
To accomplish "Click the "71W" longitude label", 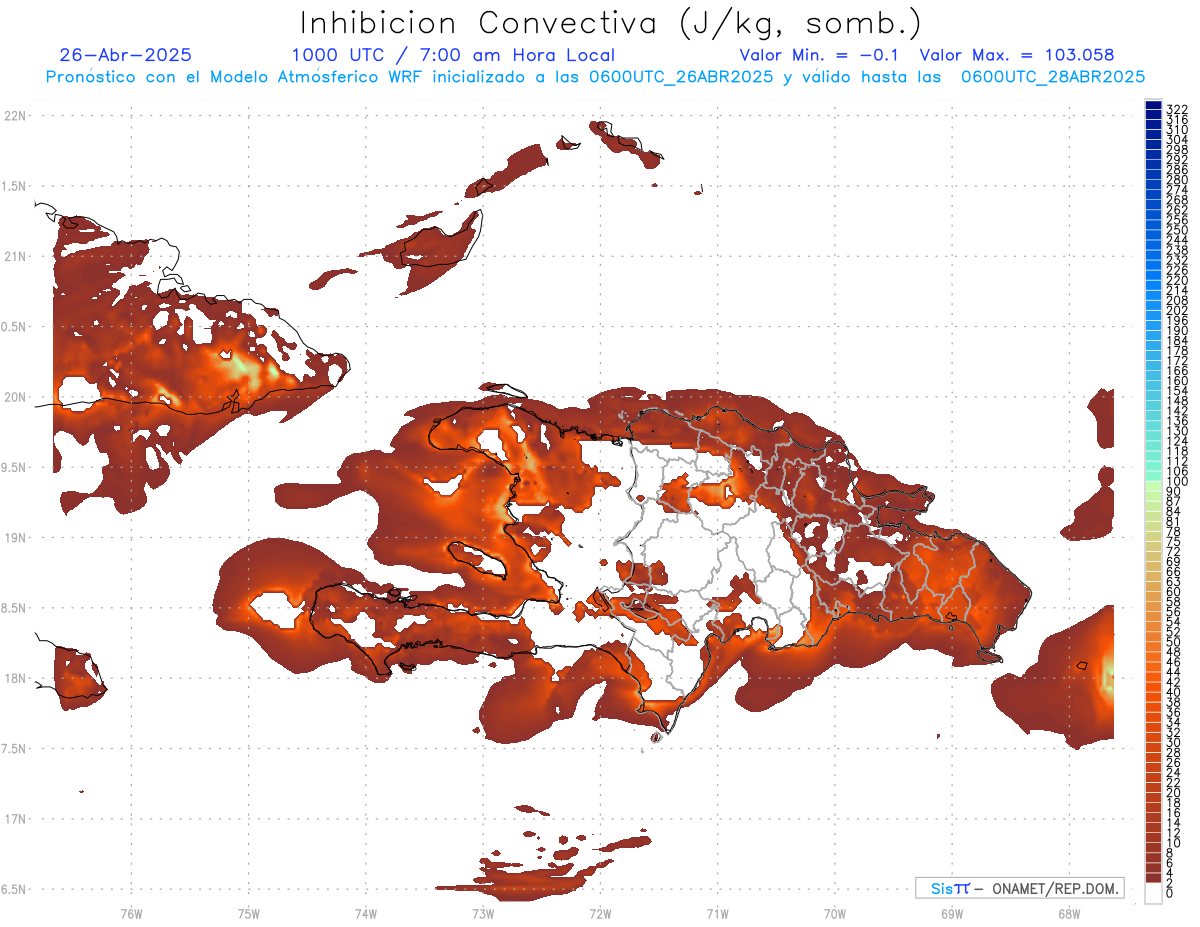I will (x=717, y=913).
